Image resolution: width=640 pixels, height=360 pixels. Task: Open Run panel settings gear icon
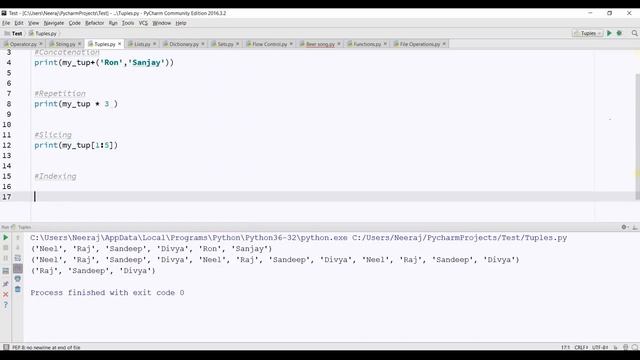(x=624, y=227)
